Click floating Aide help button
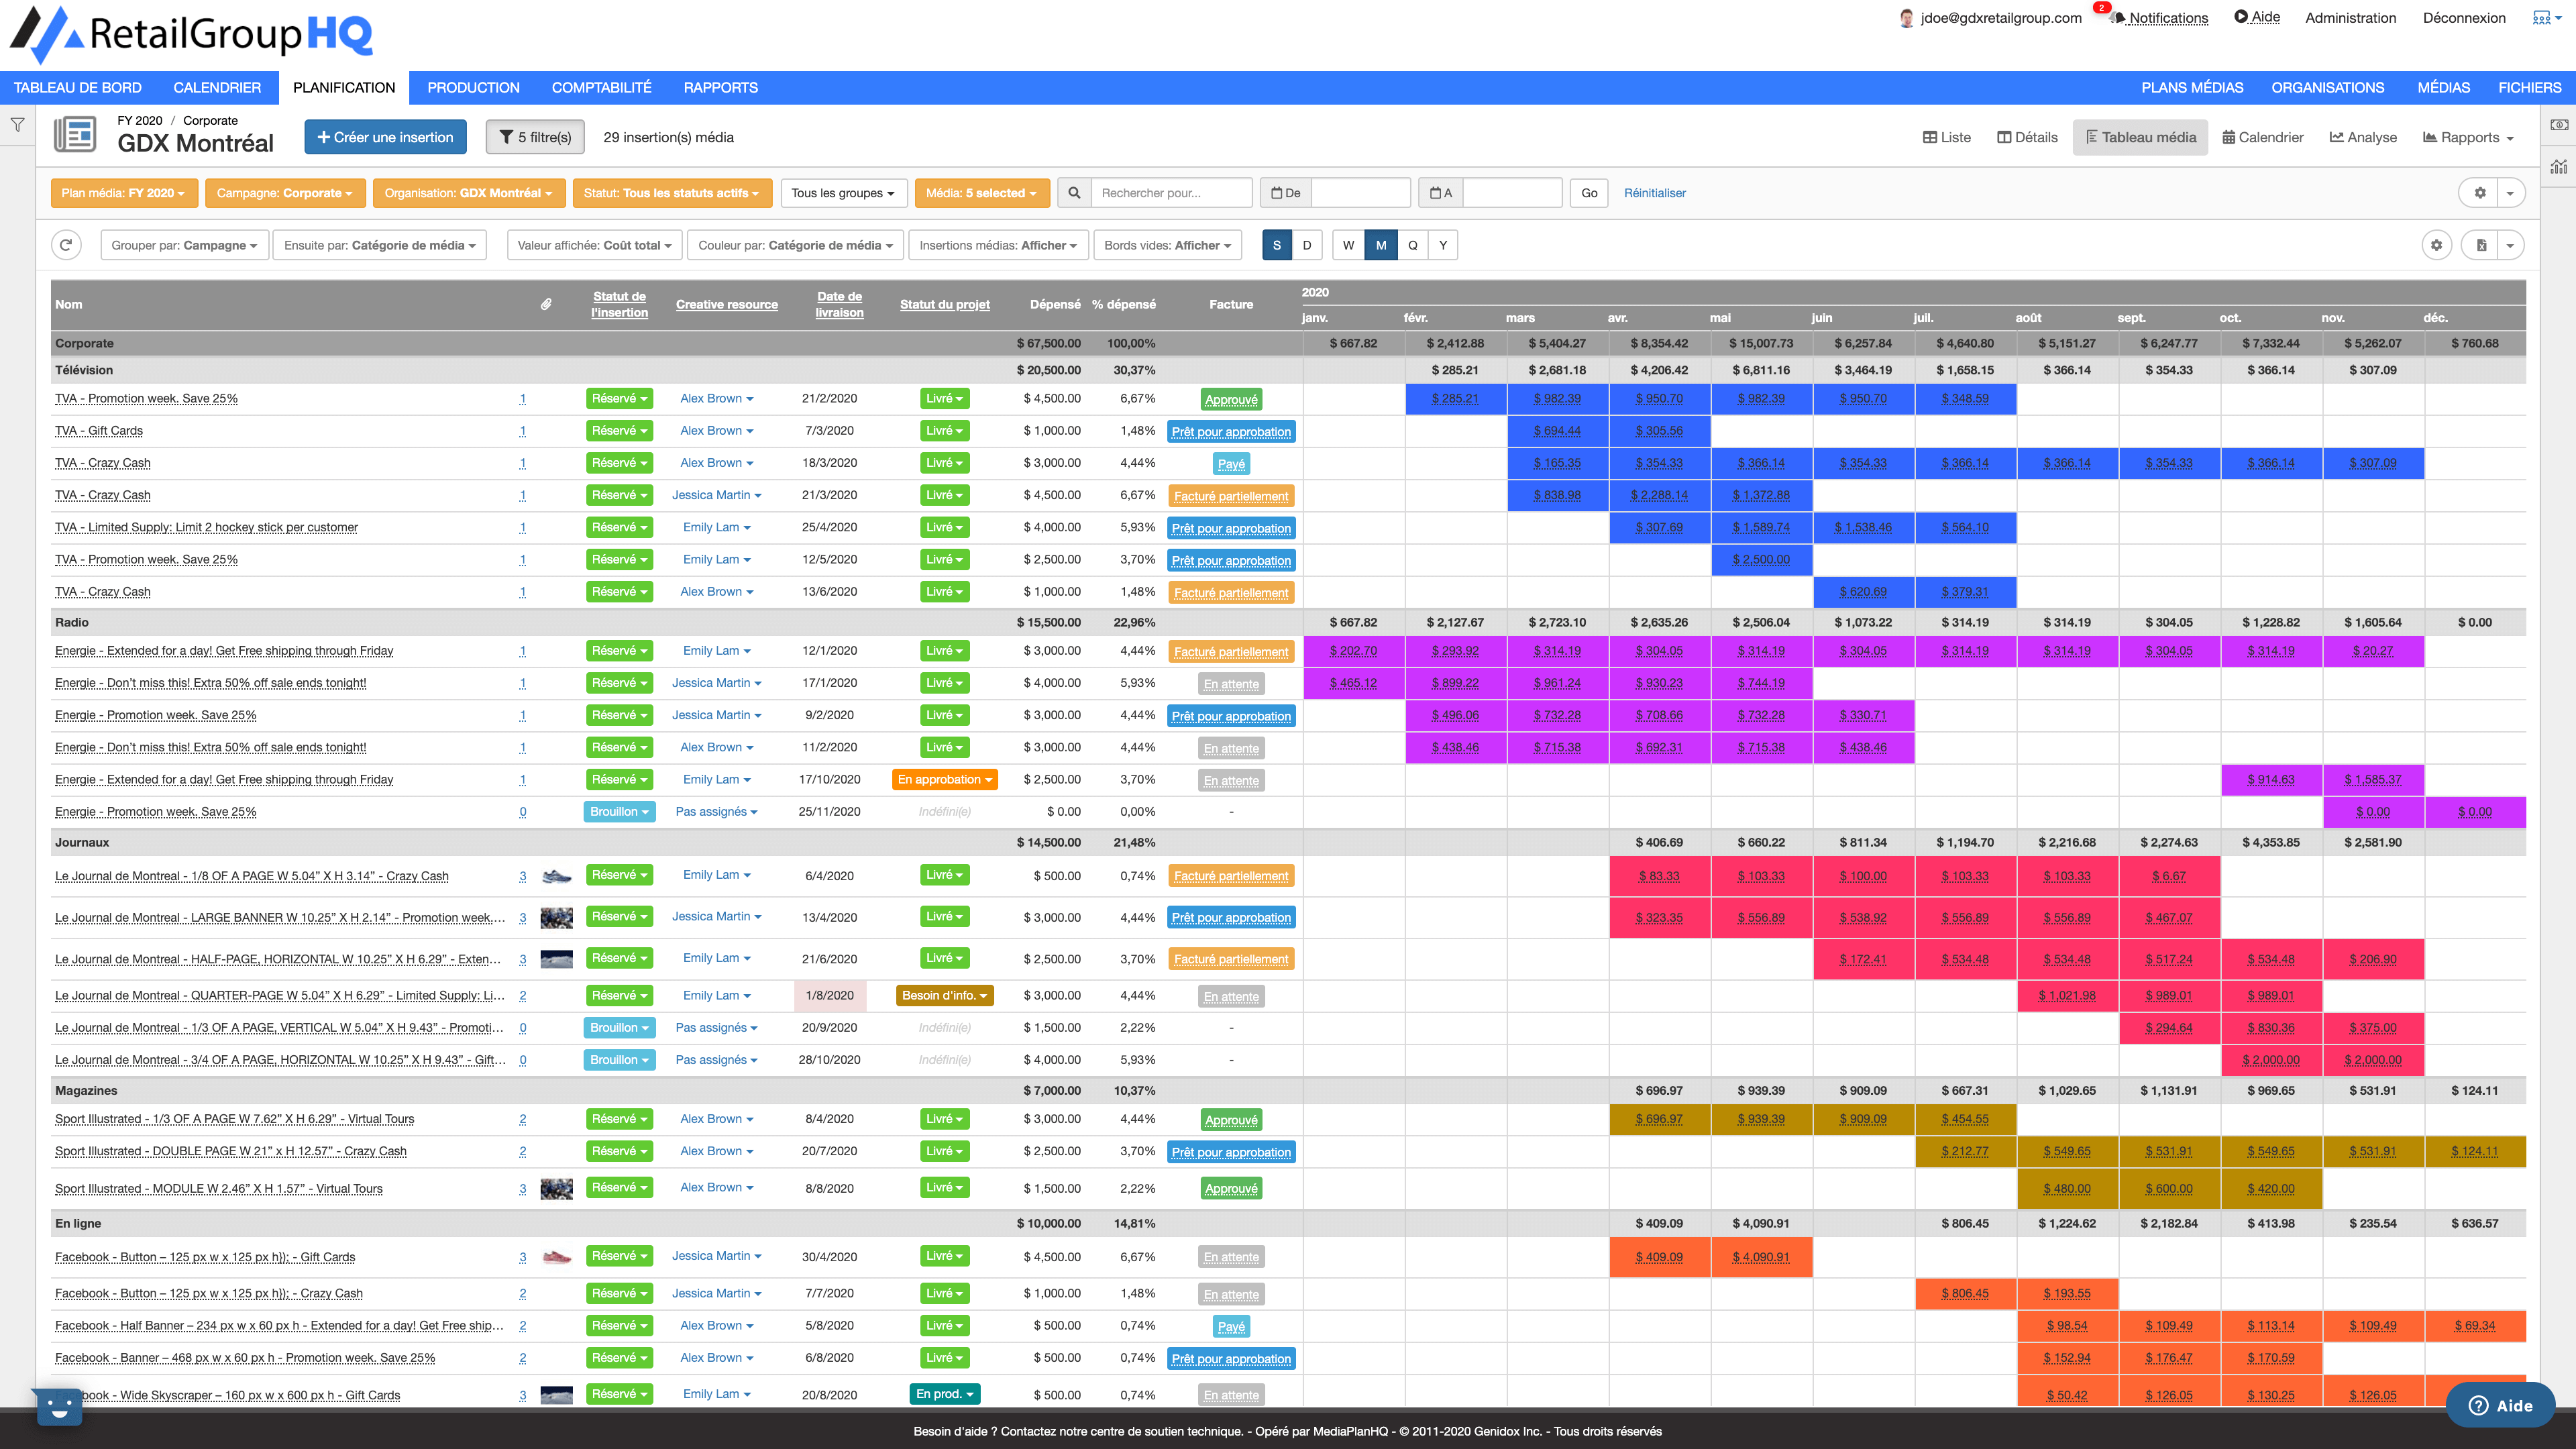 [2500, 1405]
